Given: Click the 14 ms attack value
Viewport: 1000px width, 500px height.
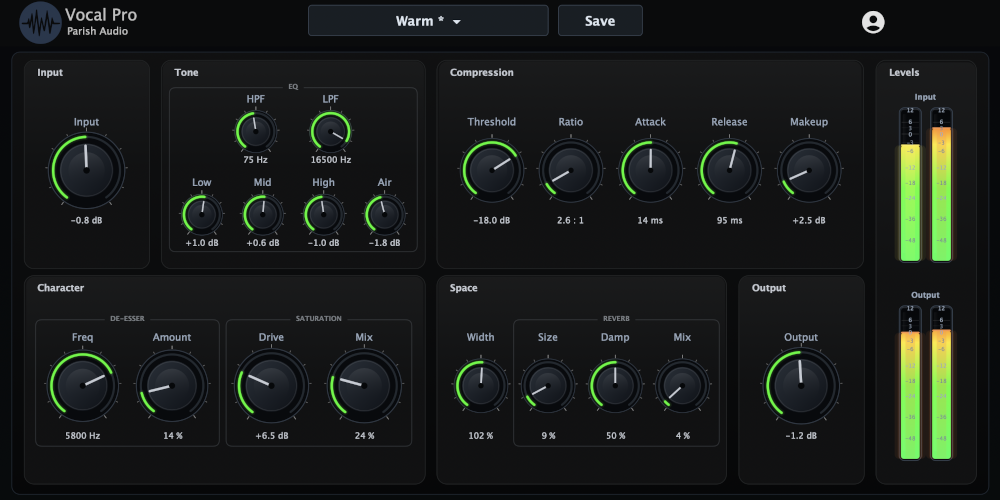Looking at the screenshot, I should coord(650,221).
